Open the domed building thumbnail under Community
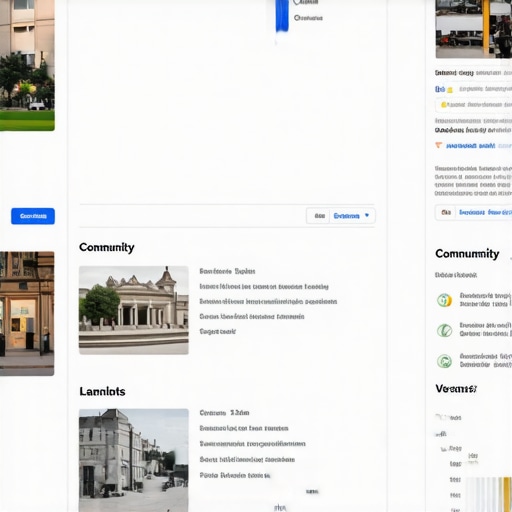 [134, 310]
